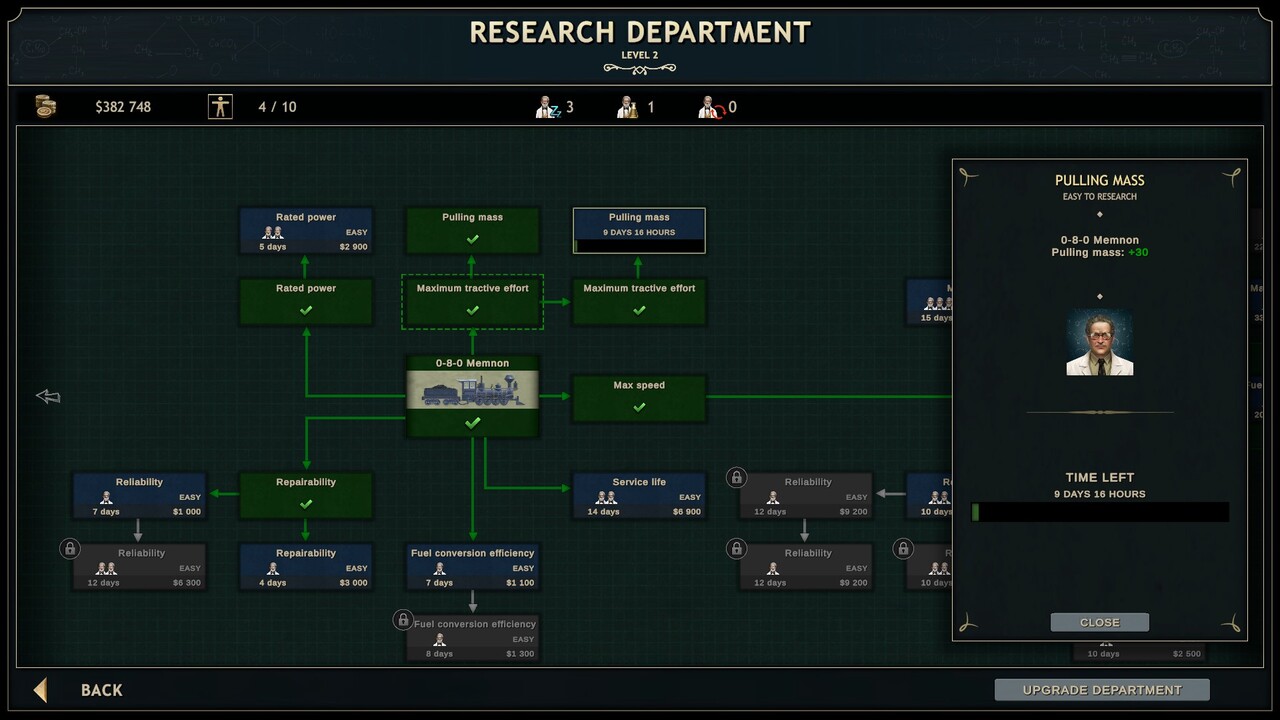Click the scientist portrait in Pulling mass panel
The image size is (1280, 720).
[x=1099, y=343]
